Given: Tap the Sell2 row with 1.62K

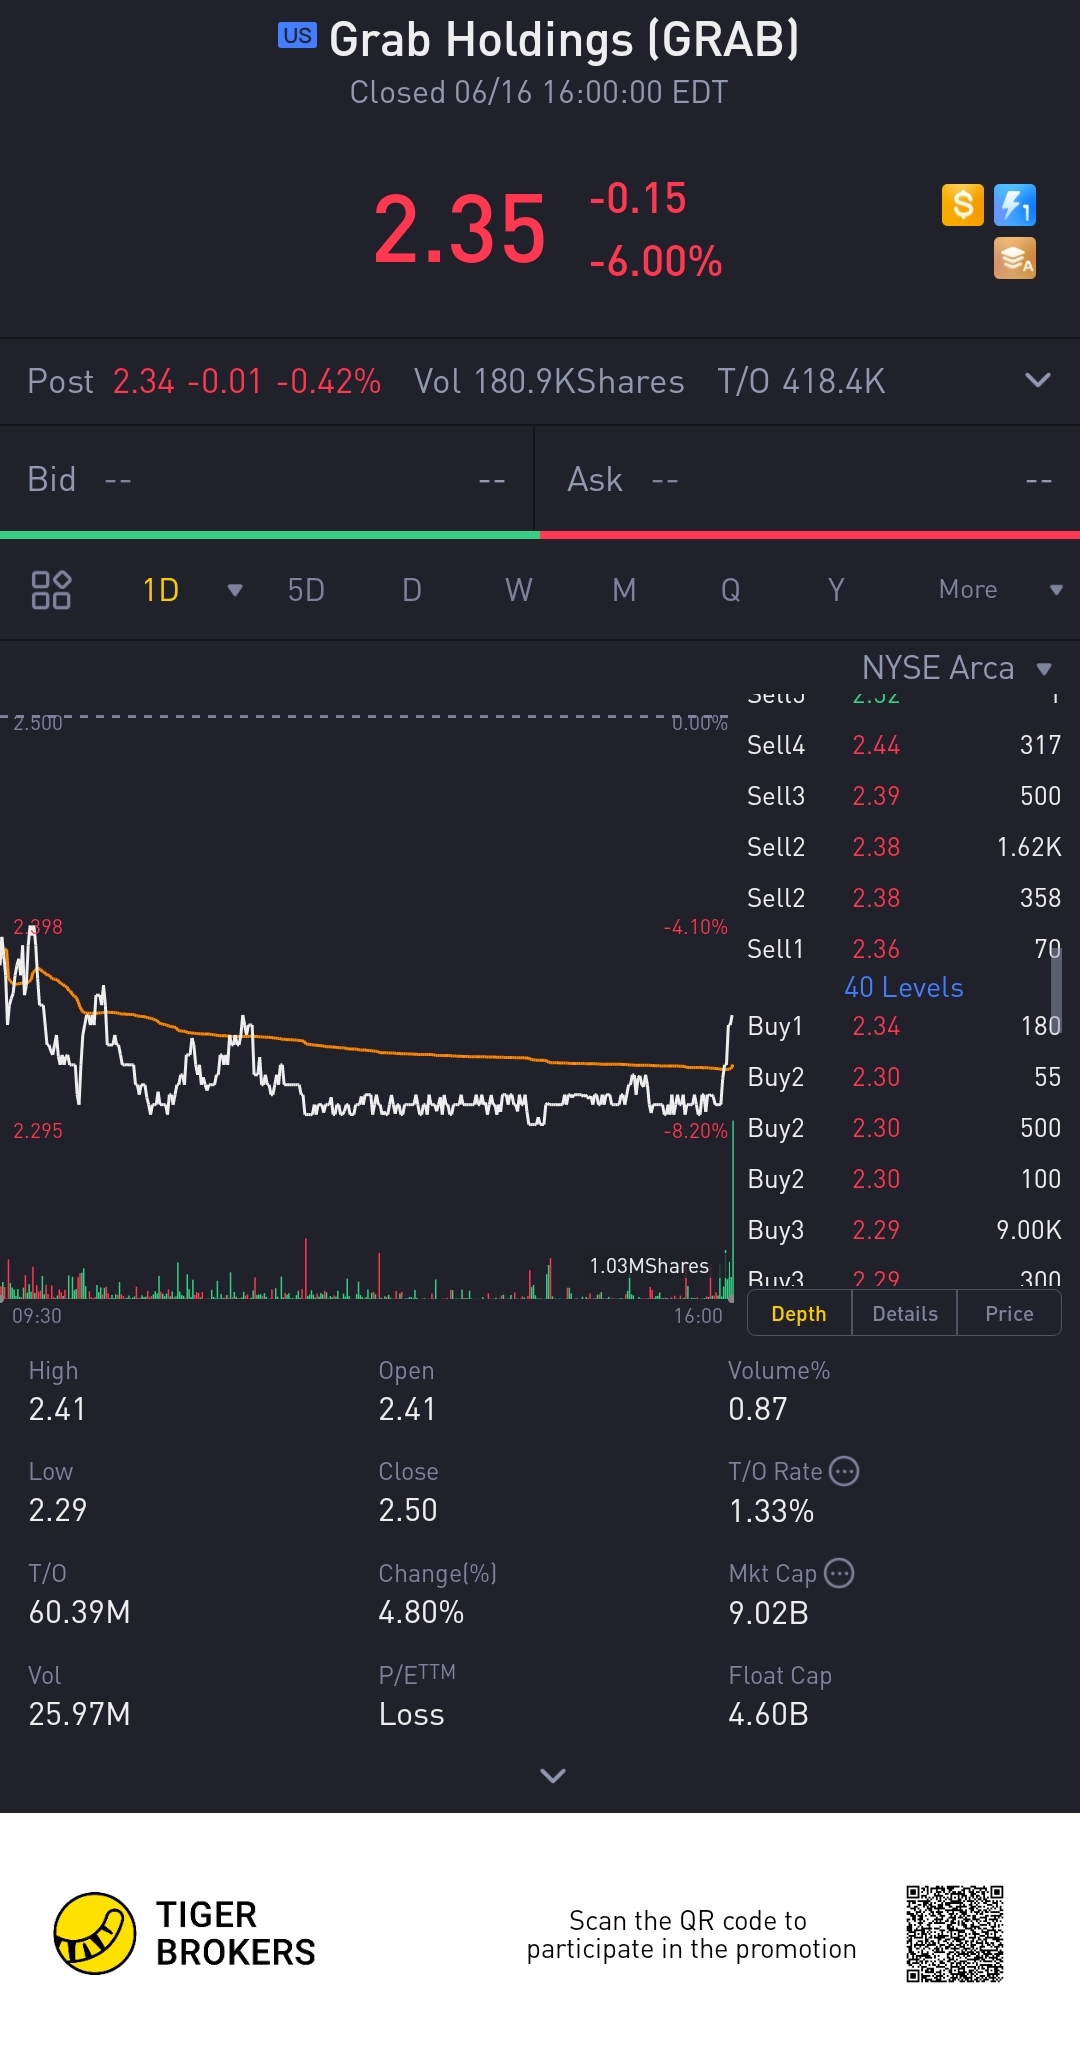Looking at the screenshot, I should (904, 847).
